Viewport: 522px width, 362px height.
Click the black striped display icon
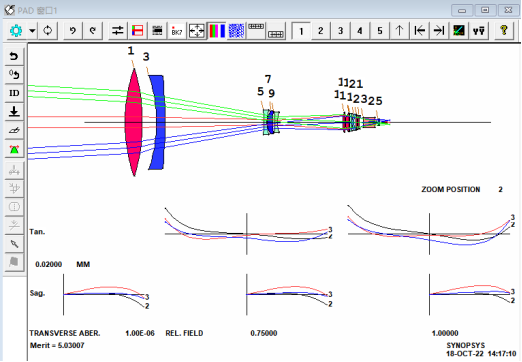click(157, 31)
